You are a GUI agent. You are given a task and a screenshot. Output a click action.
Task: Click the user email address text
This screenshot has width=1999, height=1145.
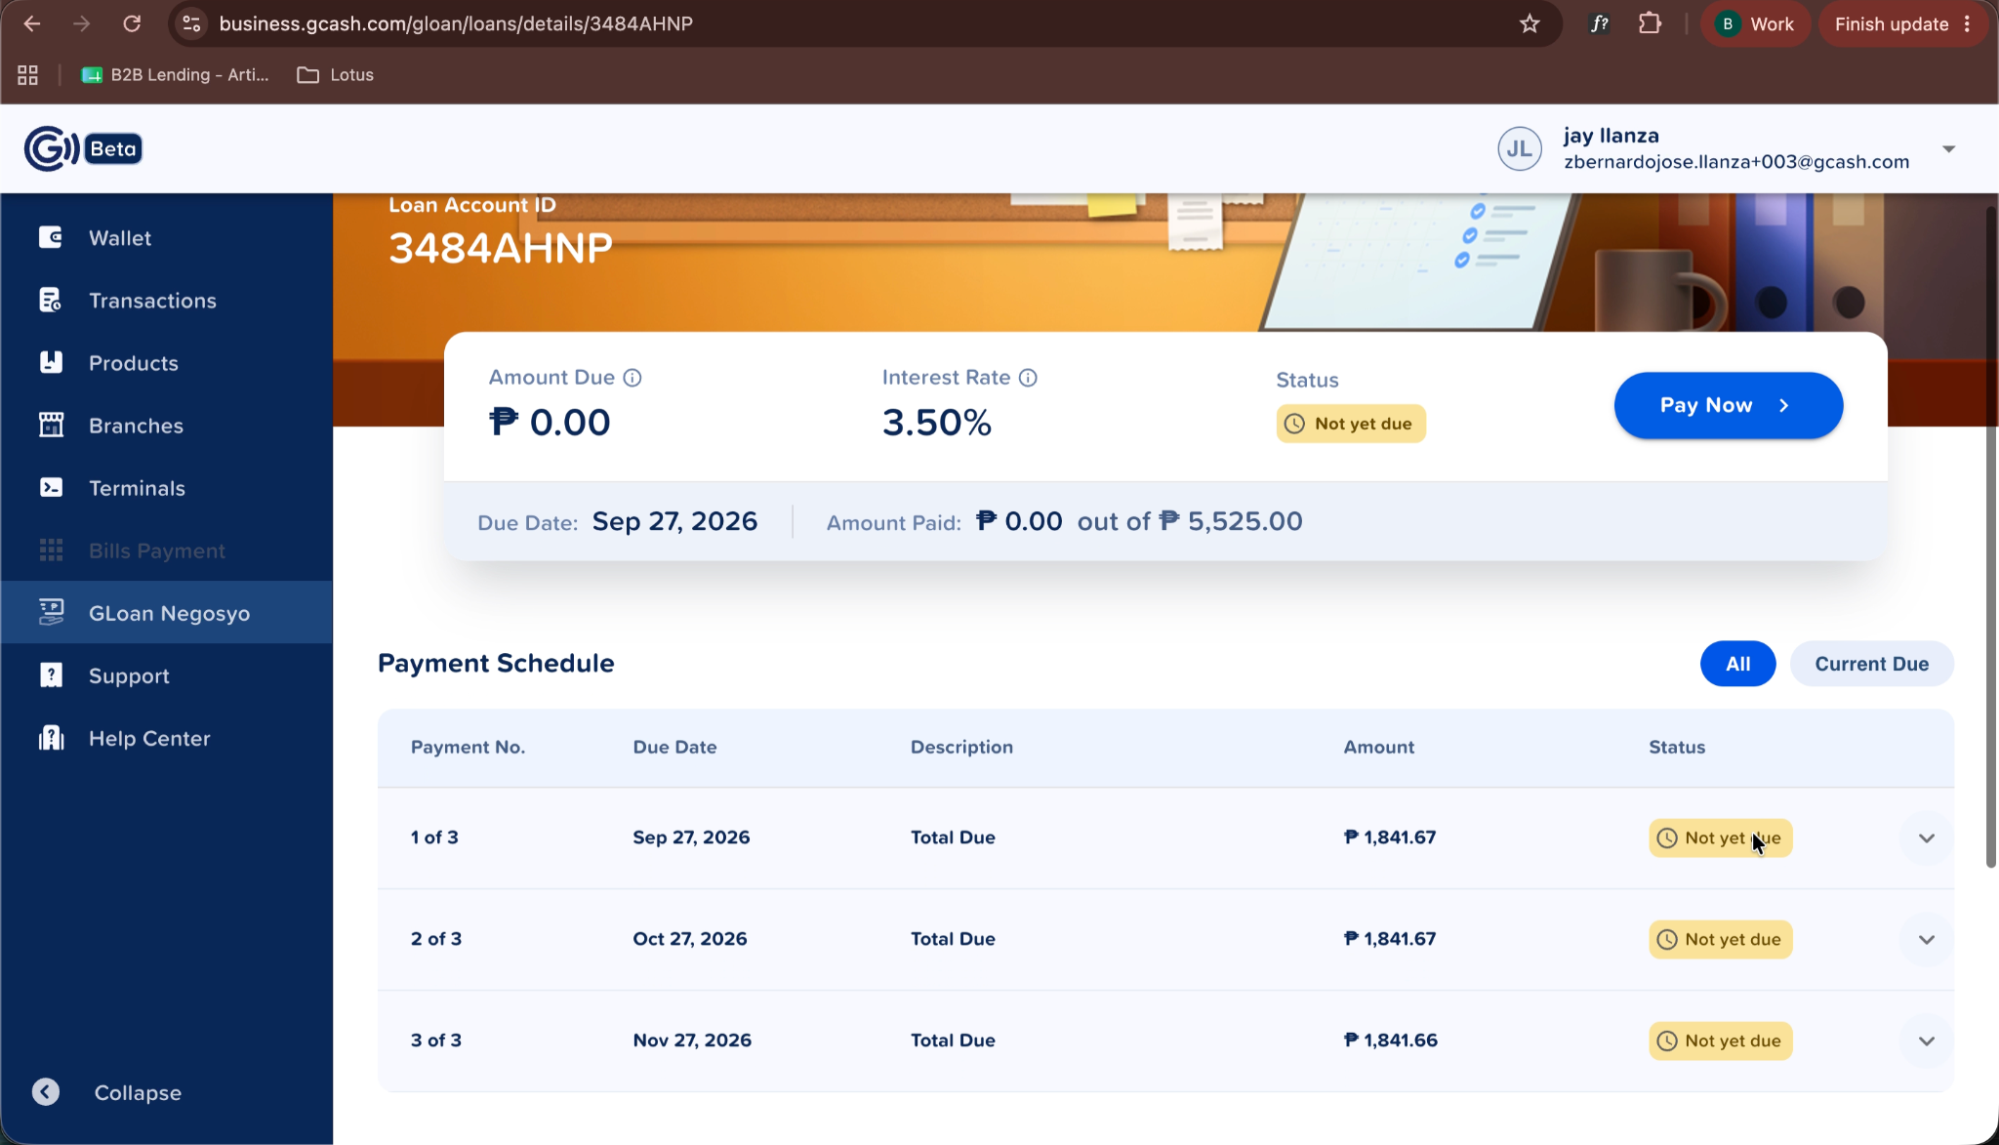(1736, 162)
